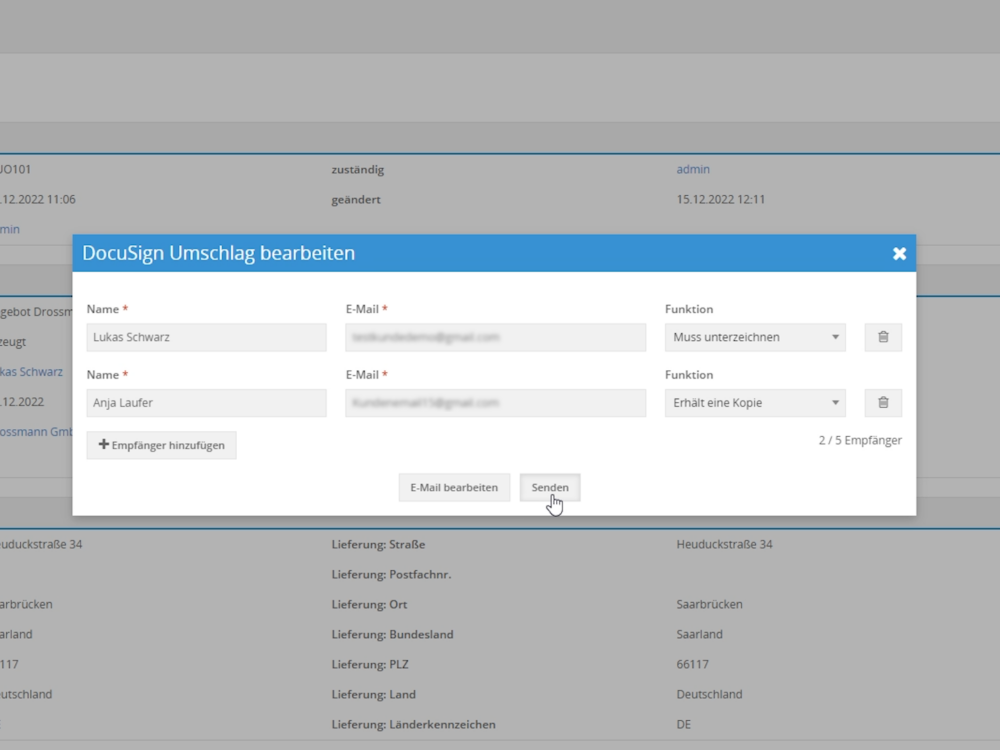Open the Muss unterzeichnen function dropdown
The width and height of the screenshot is (1000, 750).
(755, 337)
